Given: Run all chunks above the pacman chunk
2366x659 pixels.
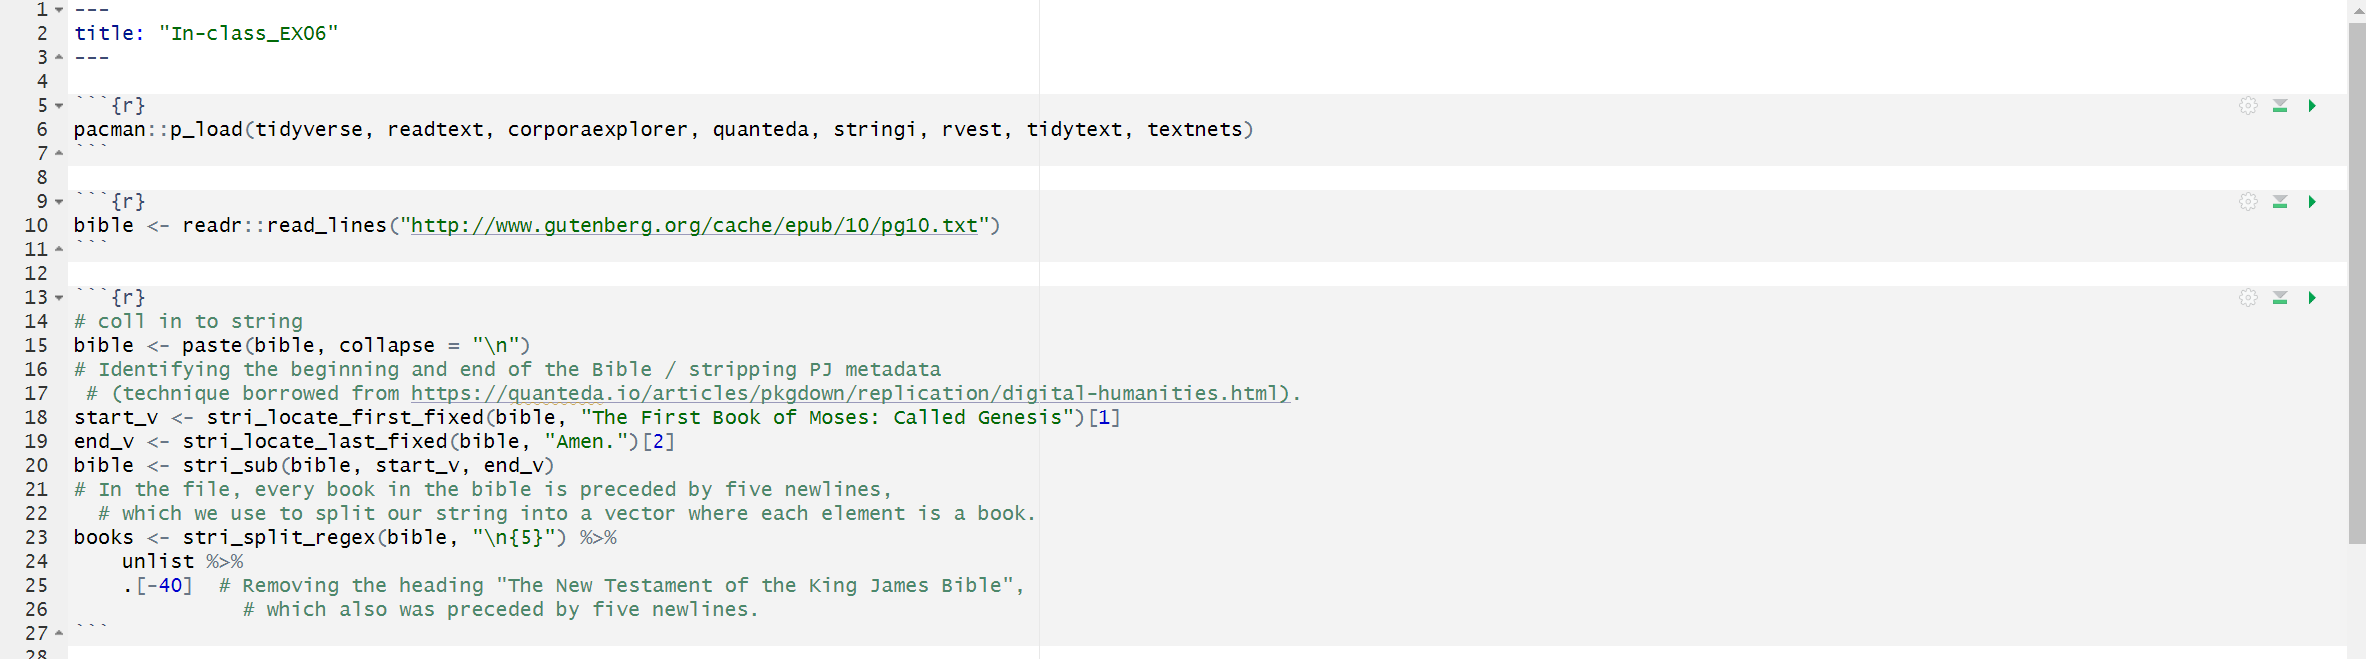Looking at the screenshot, I should pos(2280,106).
